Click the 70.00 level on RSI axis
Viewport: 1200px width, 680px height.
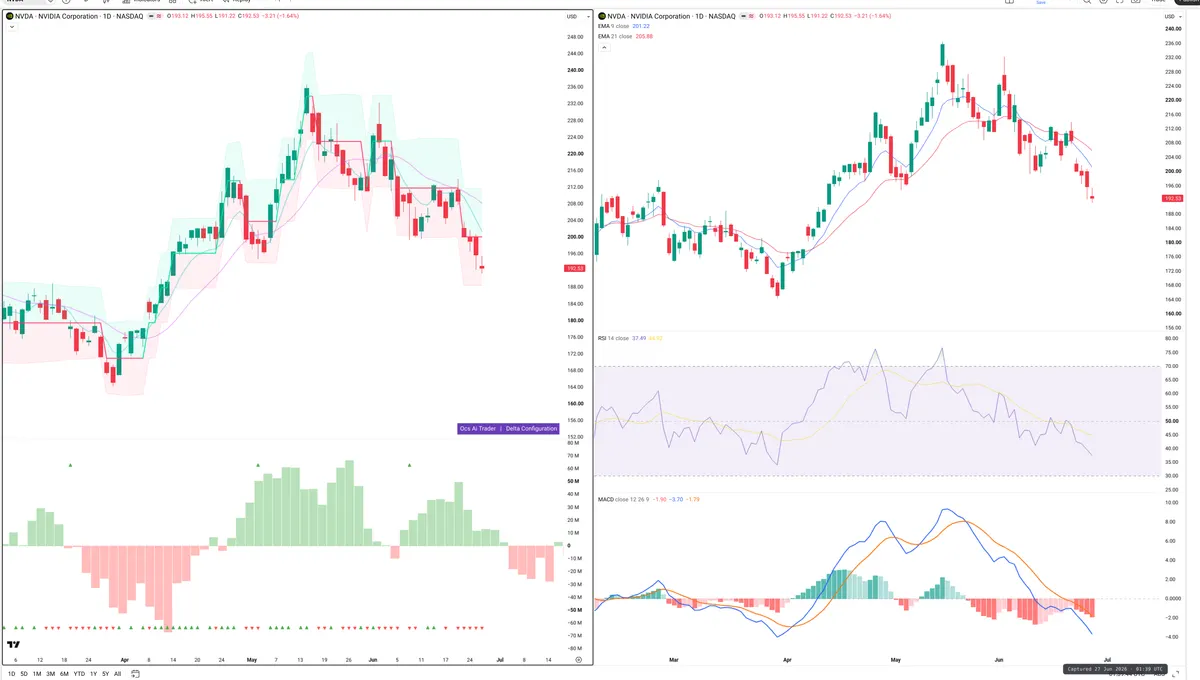click(1172, 367)
